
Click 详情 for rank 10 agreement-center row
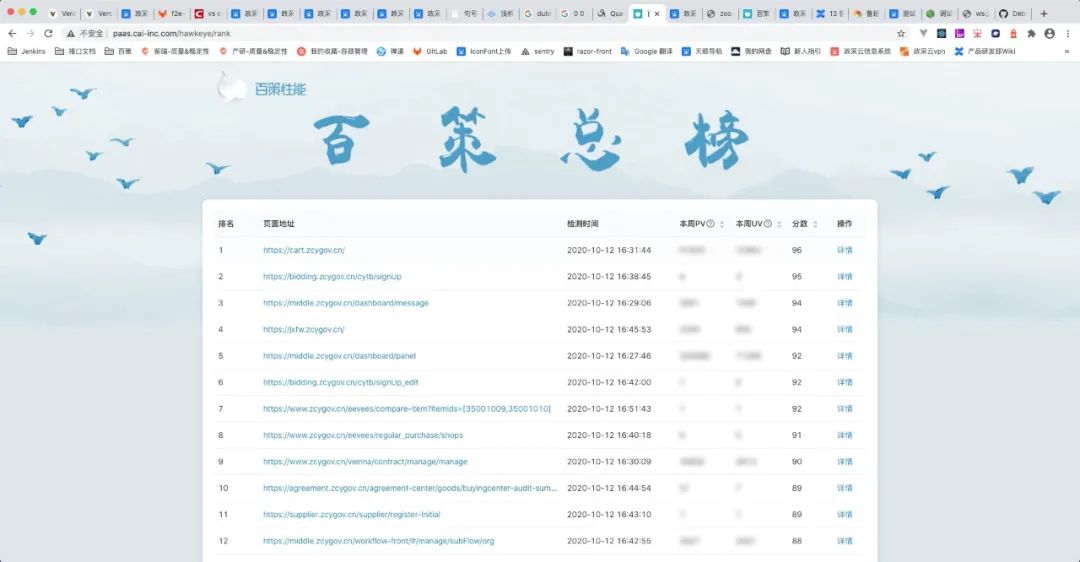[844, 488]
